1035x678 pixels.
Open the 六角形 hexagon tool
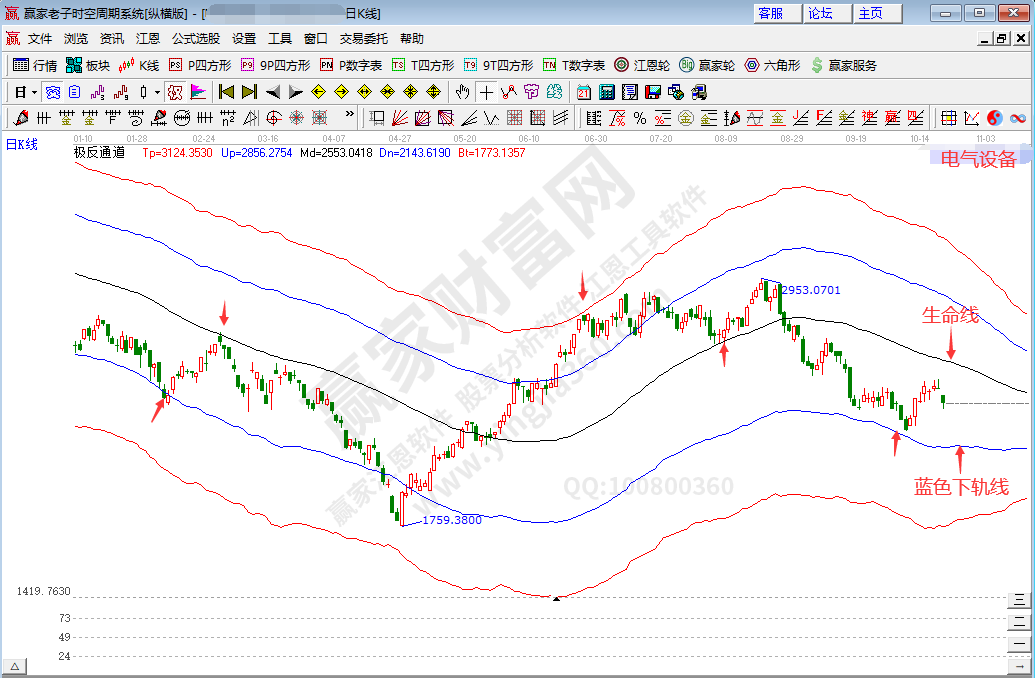(772, 65)
